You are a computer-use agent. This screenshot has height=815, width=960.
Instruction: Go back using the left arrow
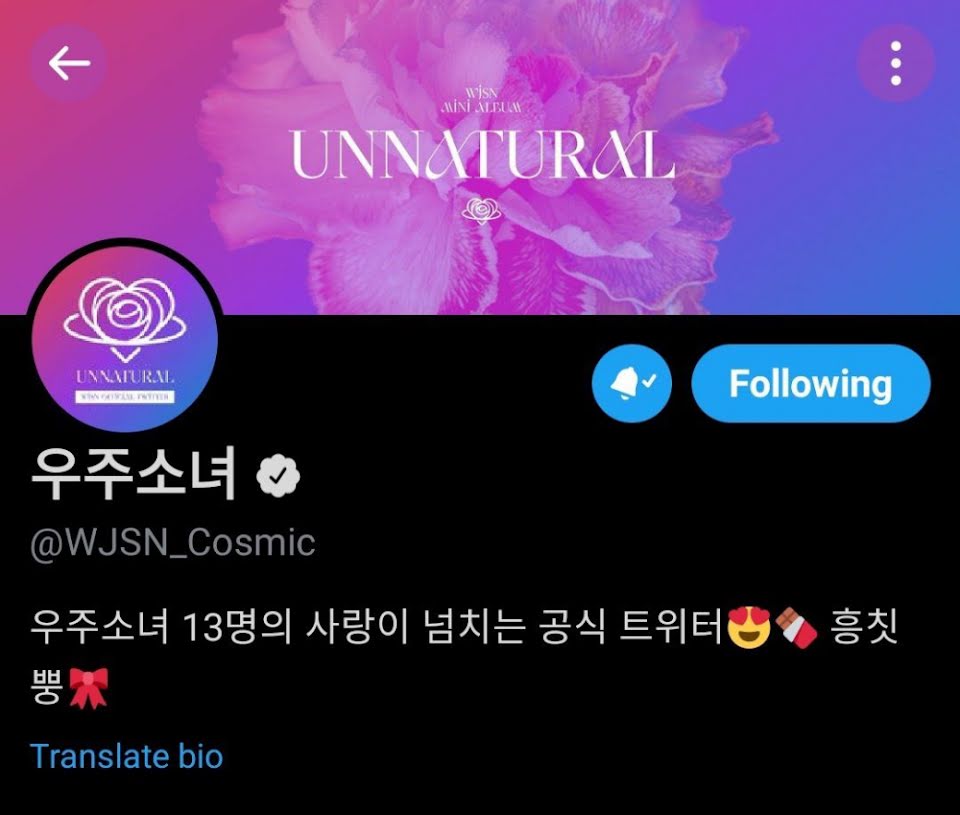[69, 62]
